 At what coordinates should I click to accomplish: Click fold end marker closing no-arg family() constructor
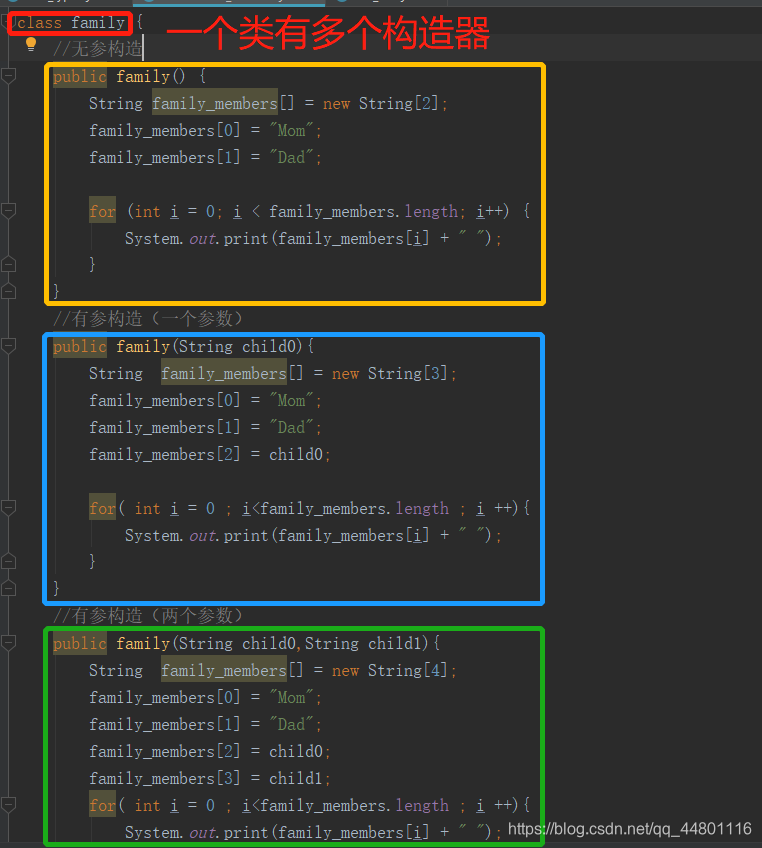(x=8, y=292)
